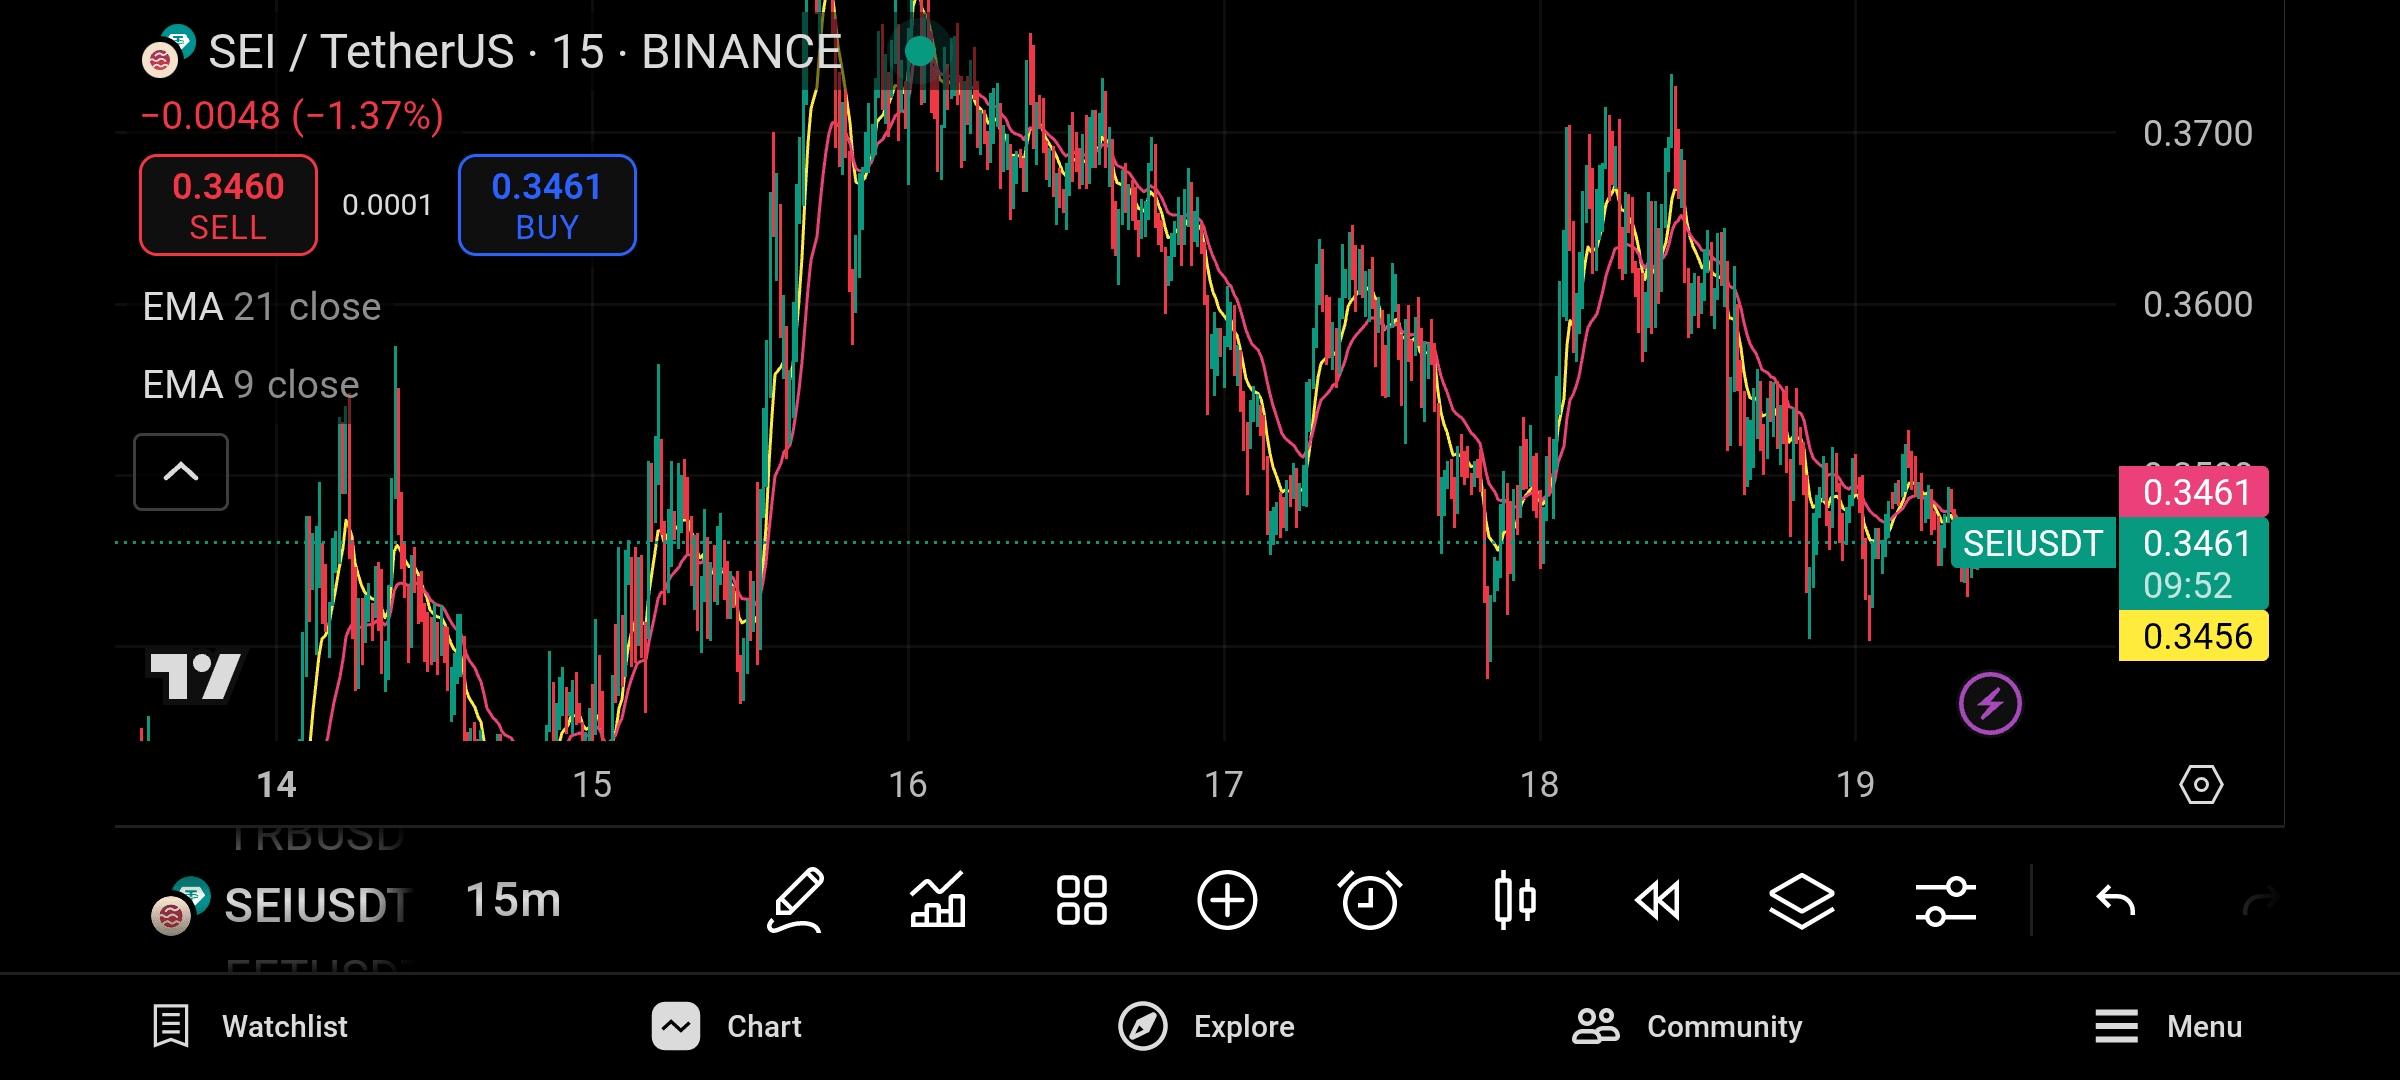Switch to the Chart tab
The height and width of the screenshot is (1080, 2400).
click(727, 1026)
